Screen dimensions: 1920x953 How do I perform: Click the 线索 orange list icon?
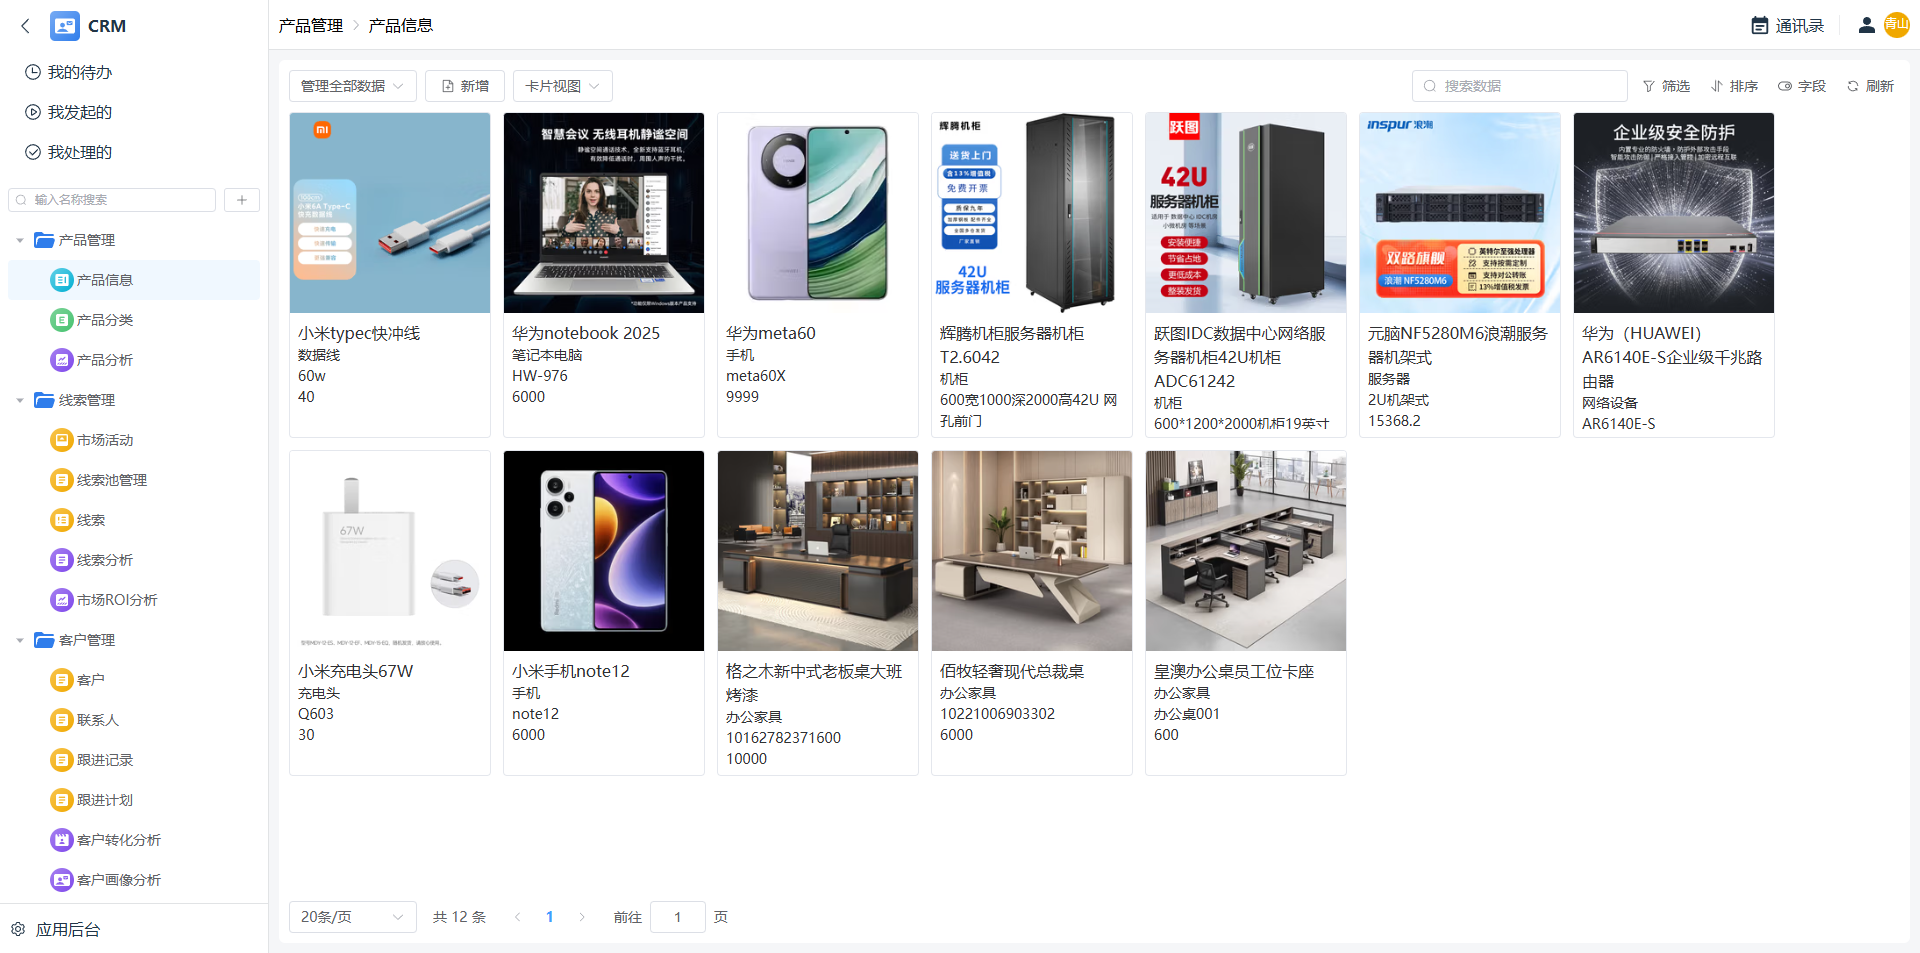pyautogui.click(x=61, y=520)
